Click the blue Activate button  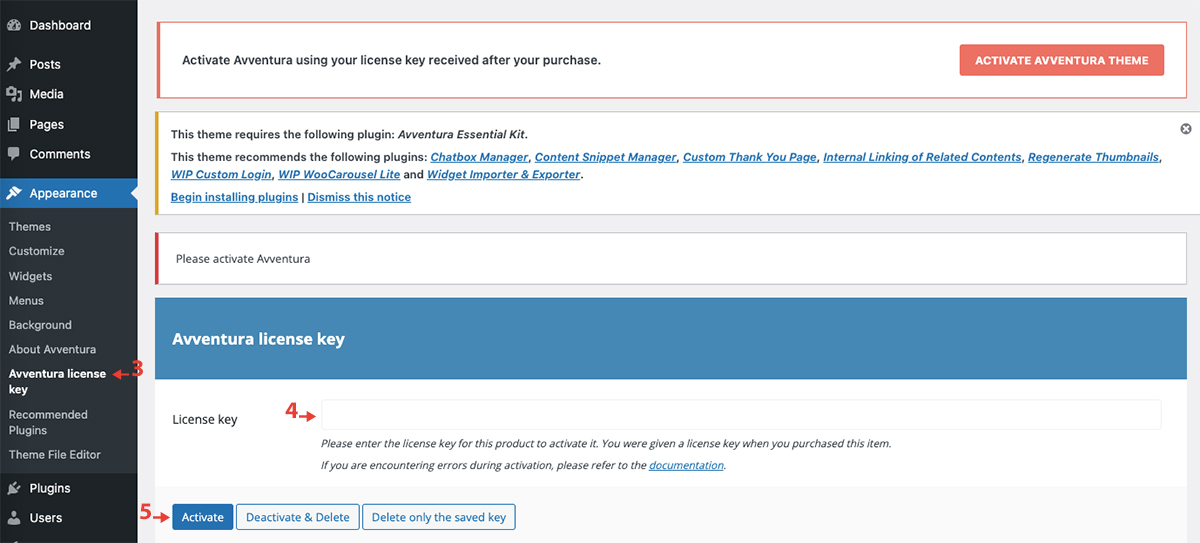tap(203, 517)
